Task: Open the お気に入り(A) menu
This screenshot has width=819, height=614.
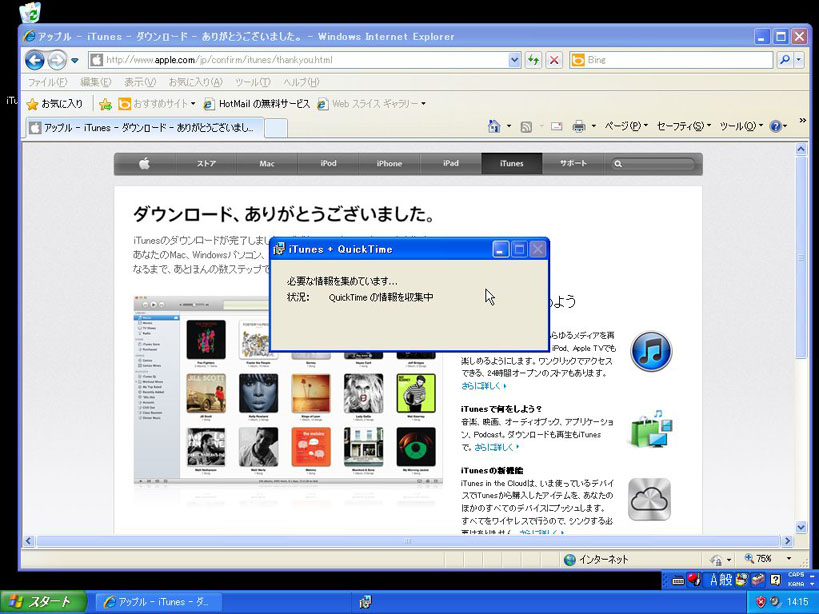Action: click(195, 82)
